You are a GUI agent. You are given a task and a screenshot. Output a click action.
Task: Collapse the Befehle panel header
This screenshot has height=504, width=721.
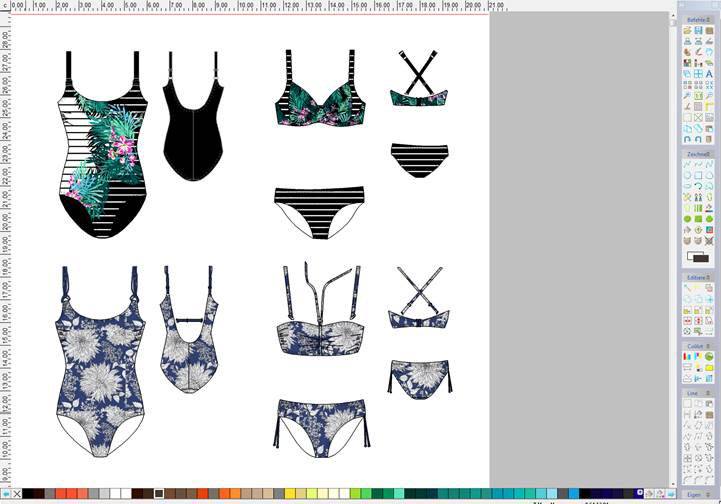(697, 19)
